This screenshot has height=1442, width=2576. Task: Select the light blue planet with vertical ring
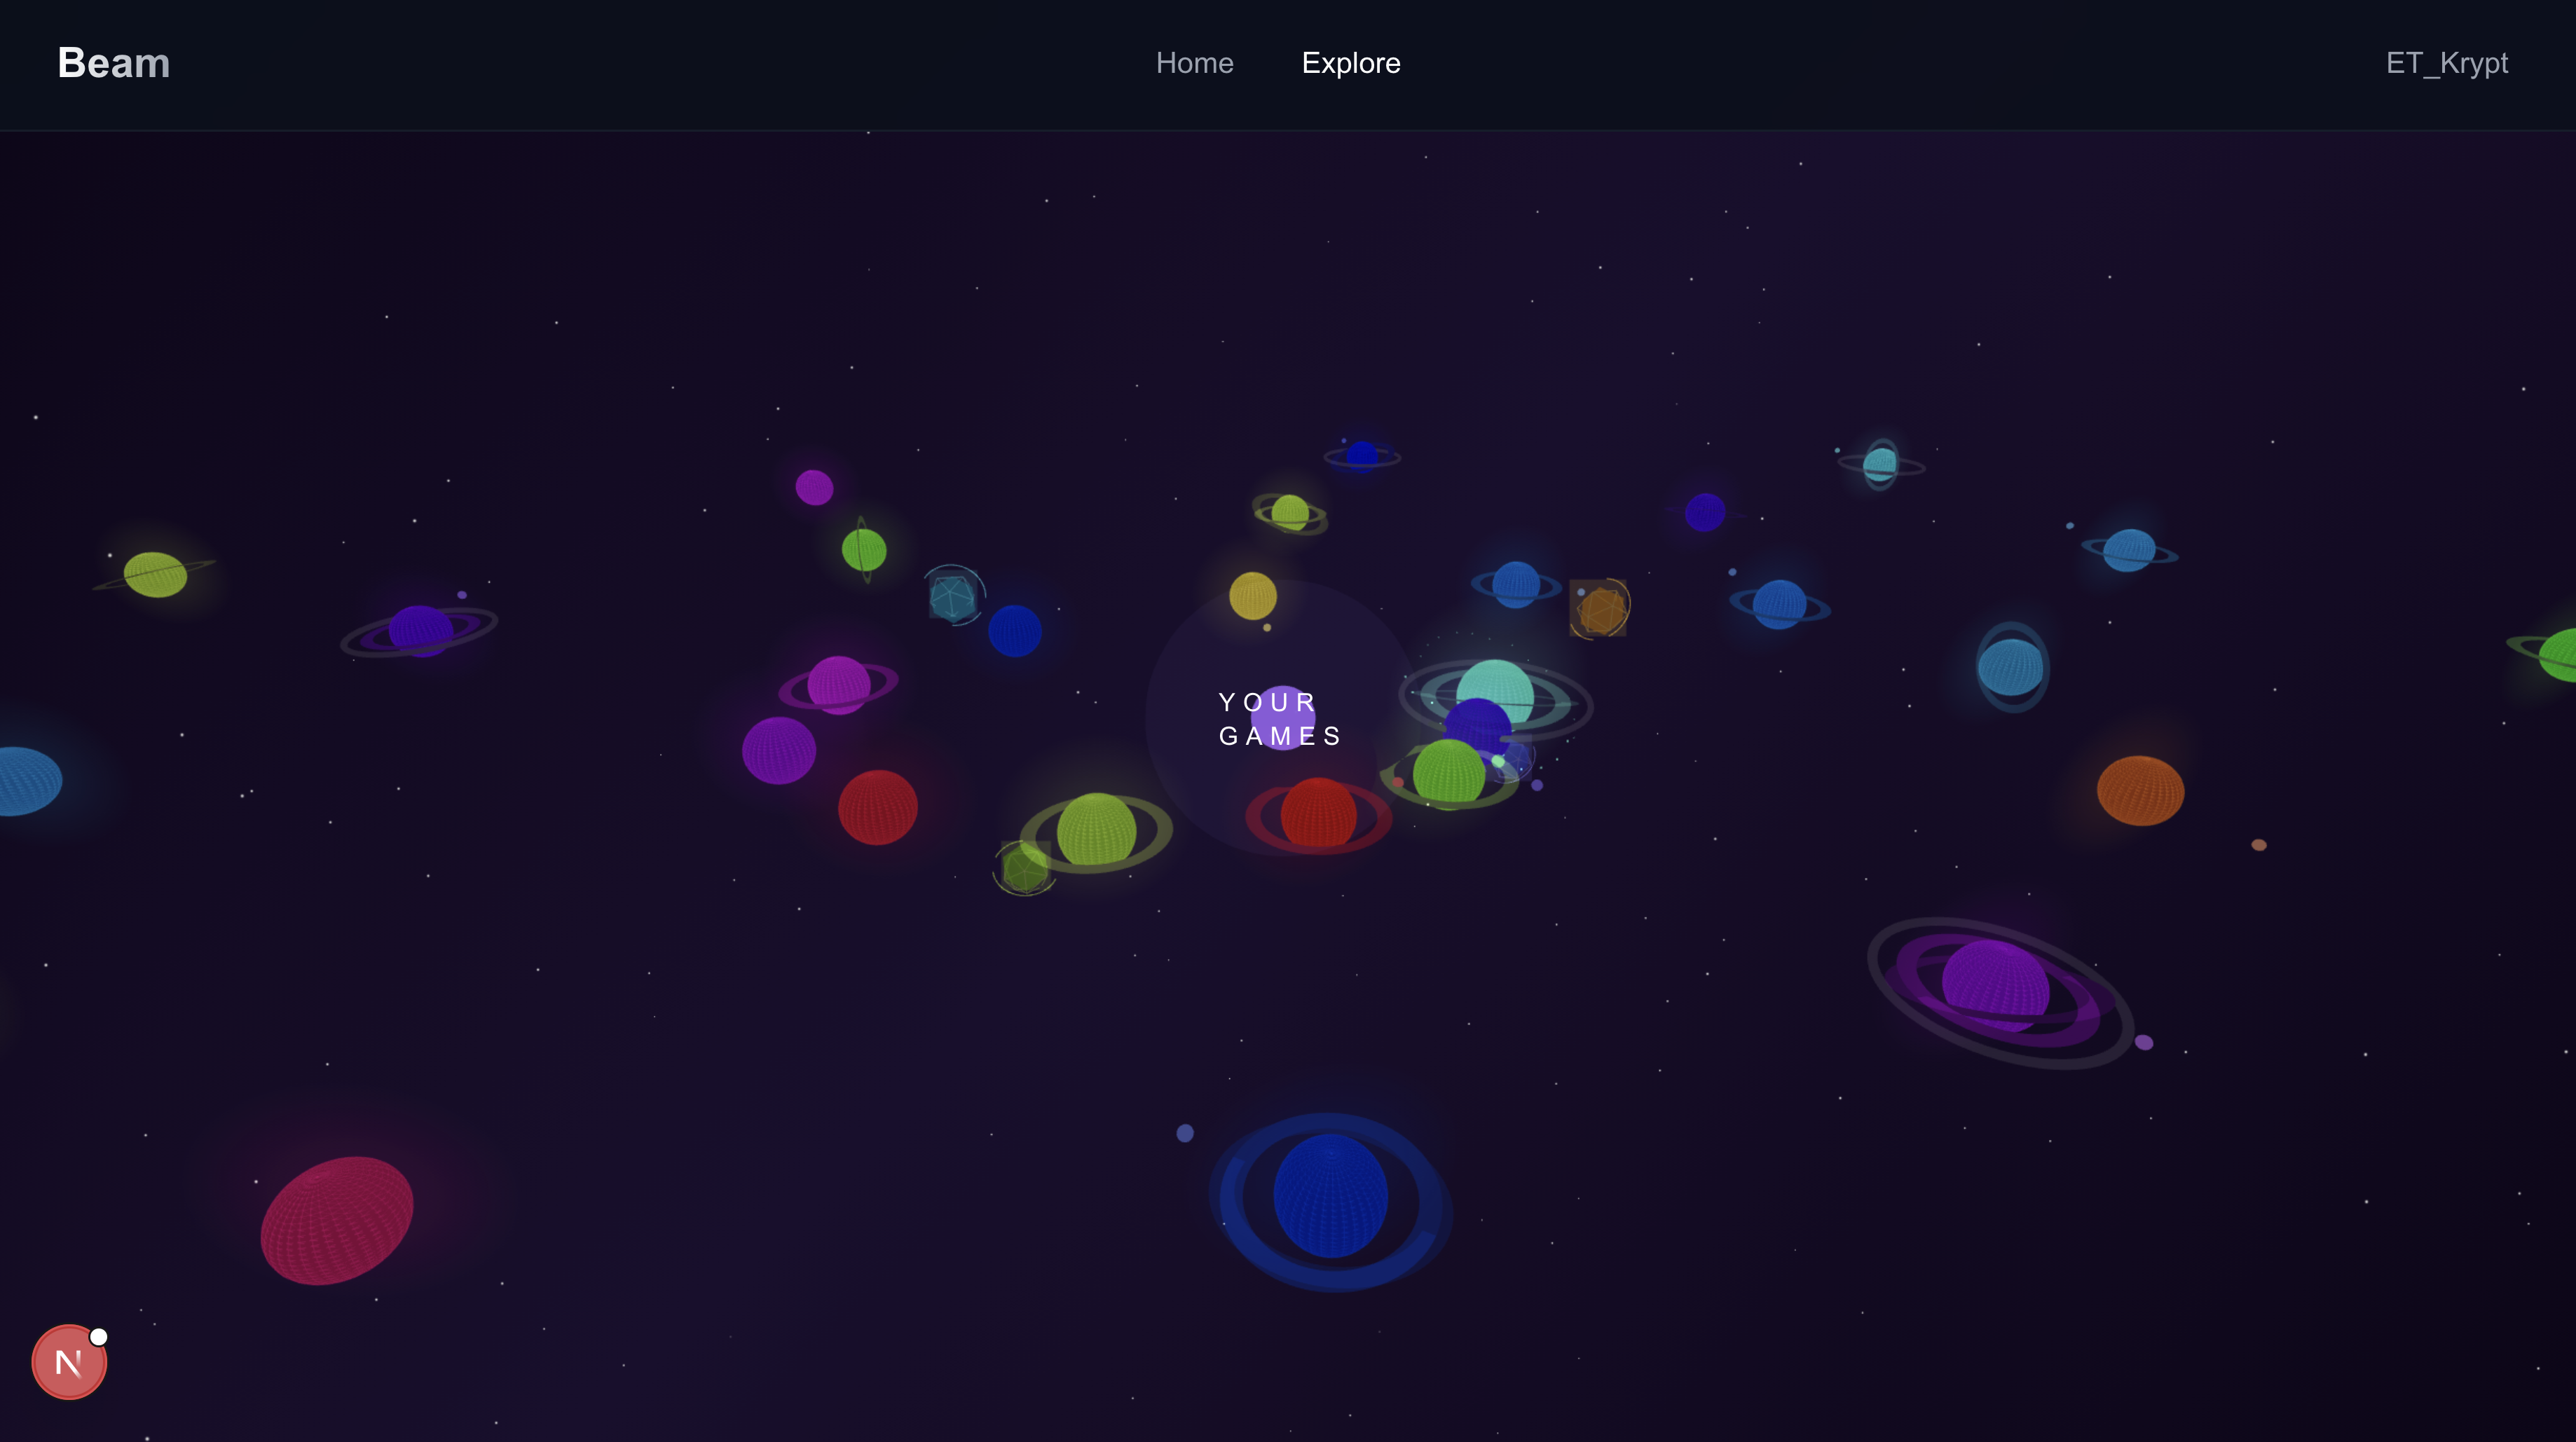pyautogui.click(x=2011, y=667)
